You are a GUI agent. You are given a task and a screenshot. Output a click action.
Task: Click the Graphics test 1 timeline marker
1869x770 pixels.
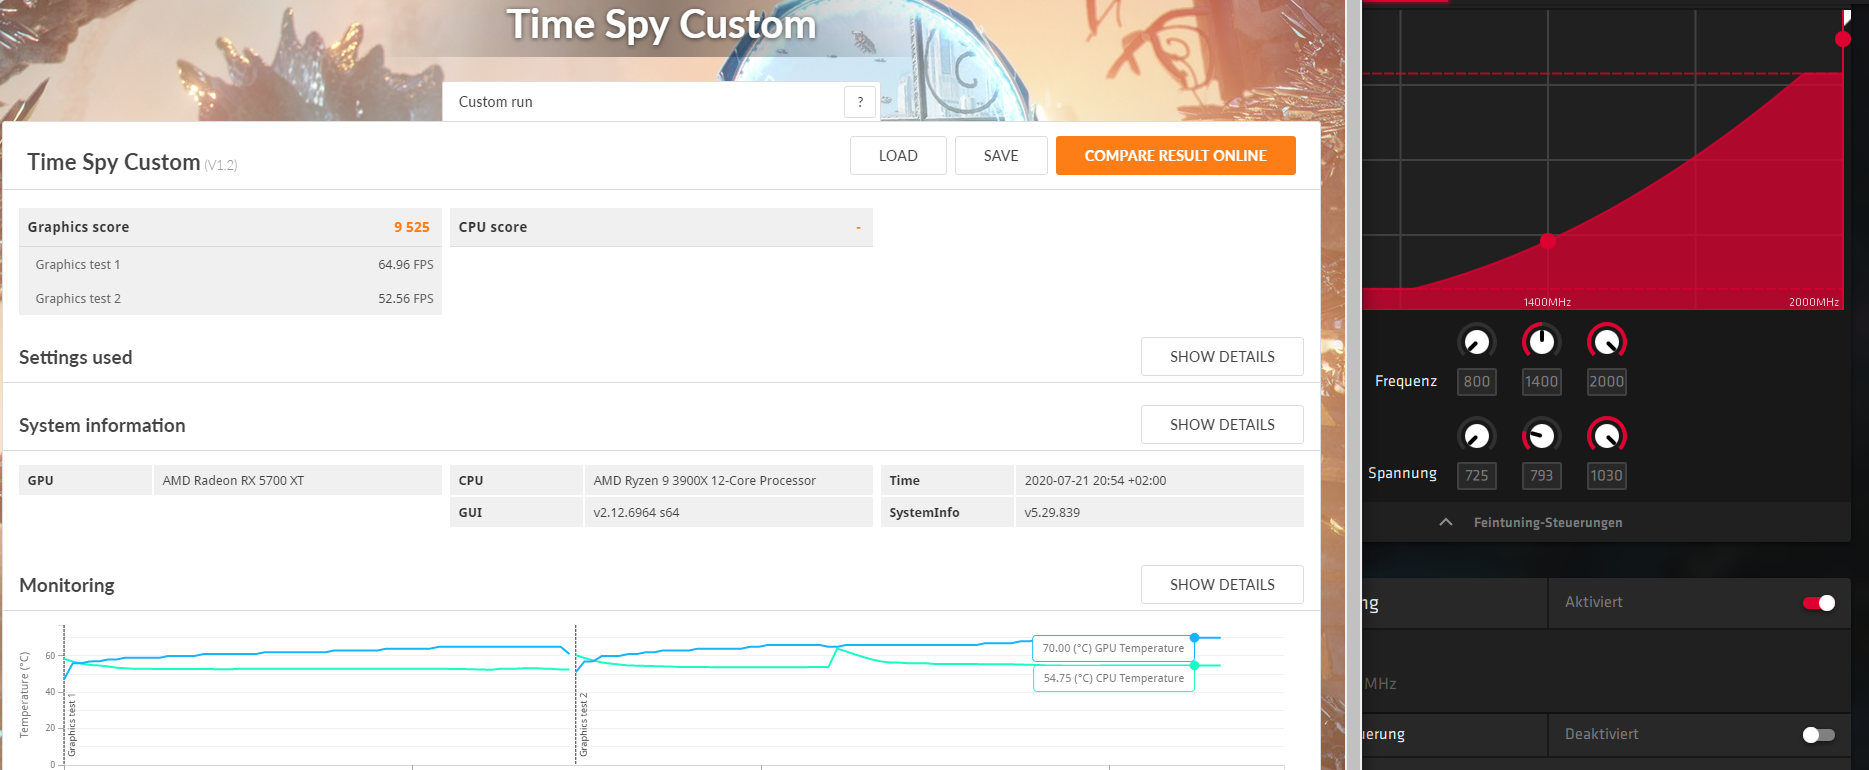pos(72,724)
